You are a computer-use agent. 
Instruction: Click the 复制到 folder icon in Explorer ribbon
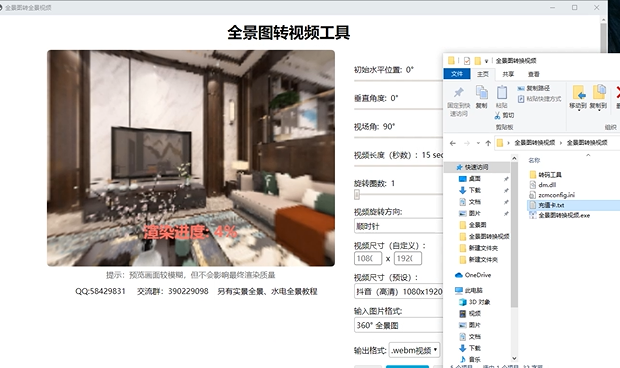(599, 92)
